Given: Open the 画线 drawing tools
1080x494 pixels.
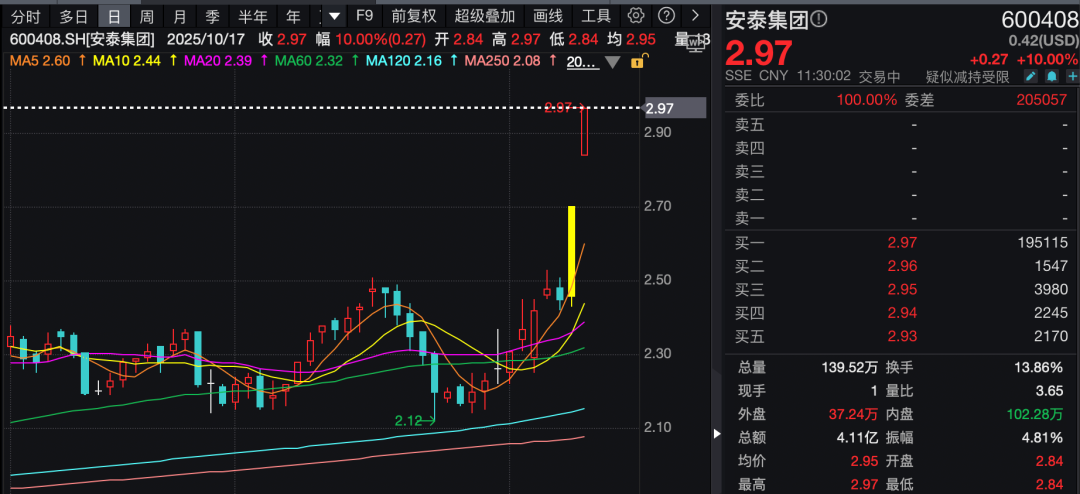Looking at the screenshot, I should click(548, 16).
